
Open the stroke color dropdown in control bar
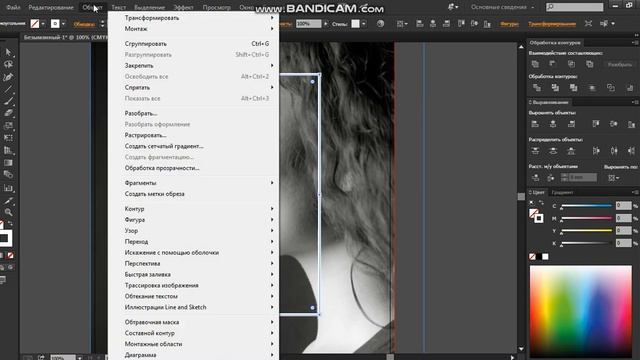click(63, 24)
